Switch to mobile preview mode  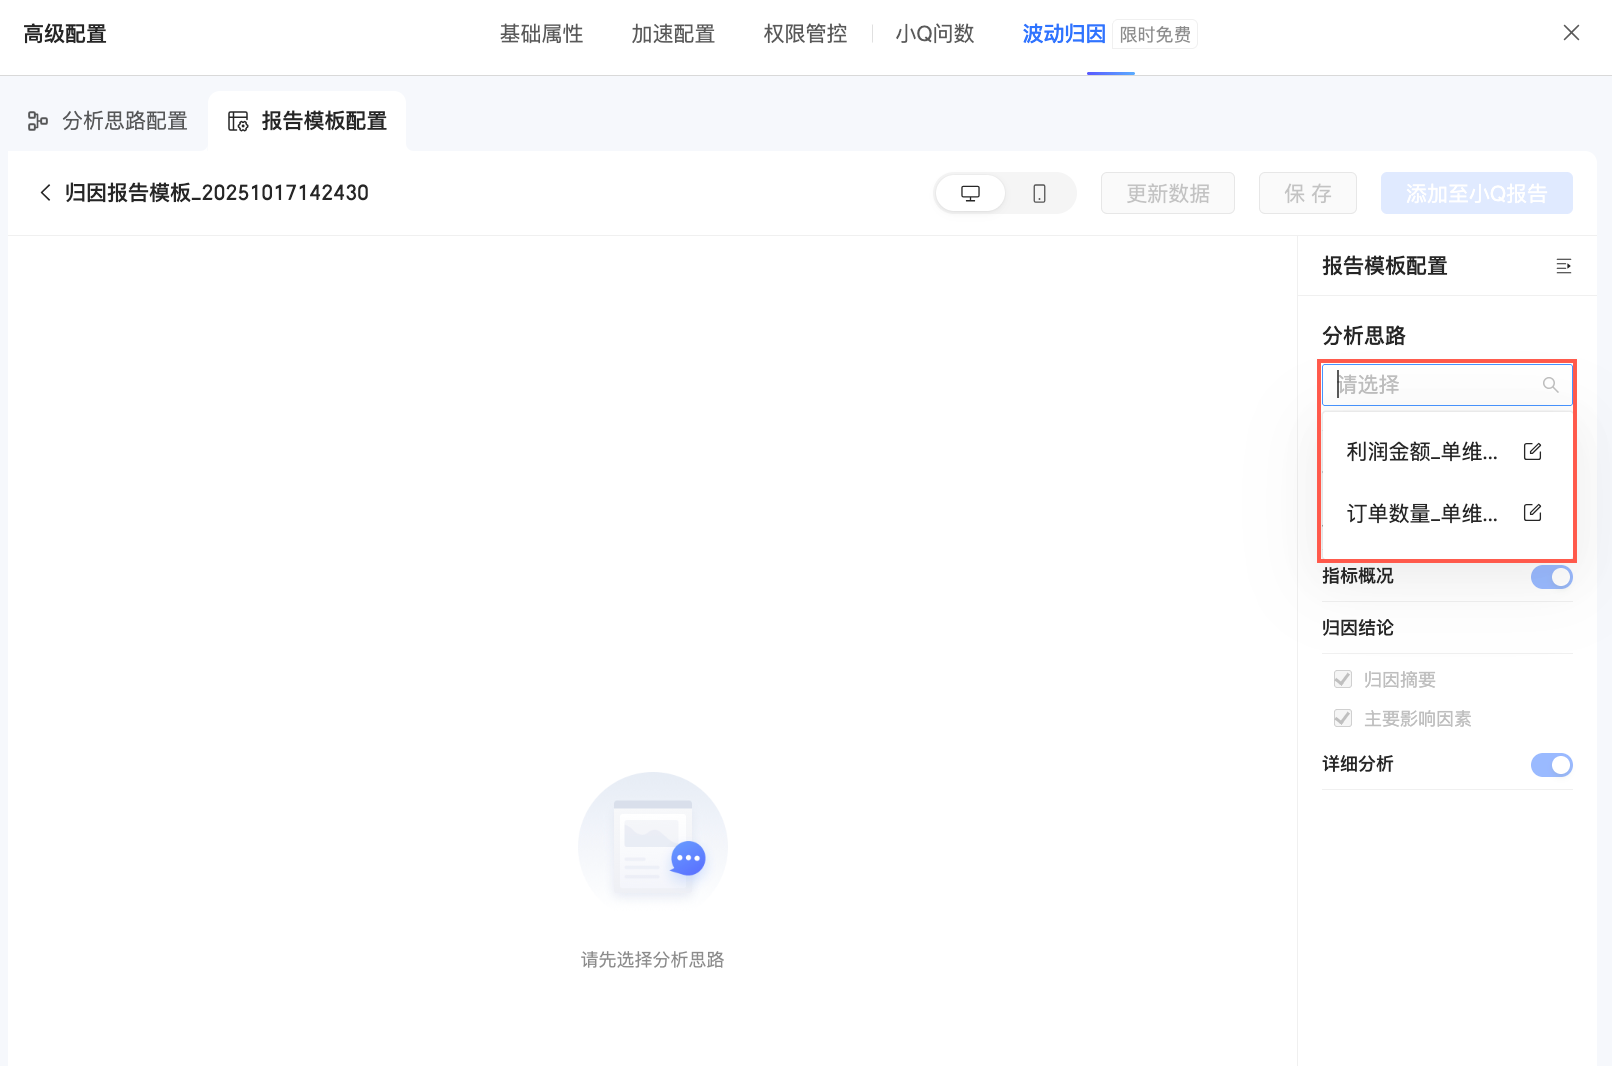[1039, 193]
